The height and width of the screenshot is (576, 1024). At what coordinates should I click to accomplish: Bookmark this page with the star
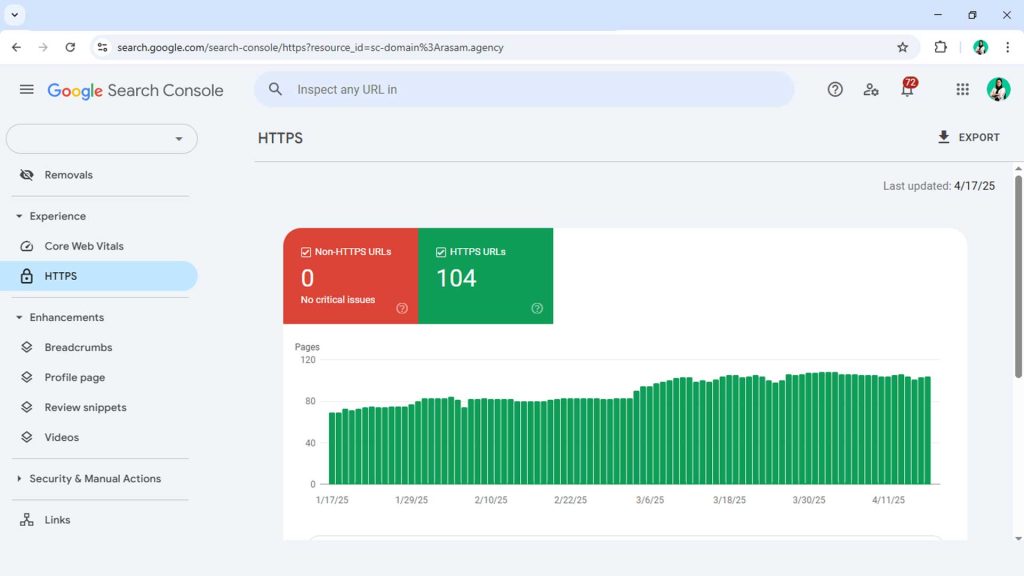click(903, 47)
